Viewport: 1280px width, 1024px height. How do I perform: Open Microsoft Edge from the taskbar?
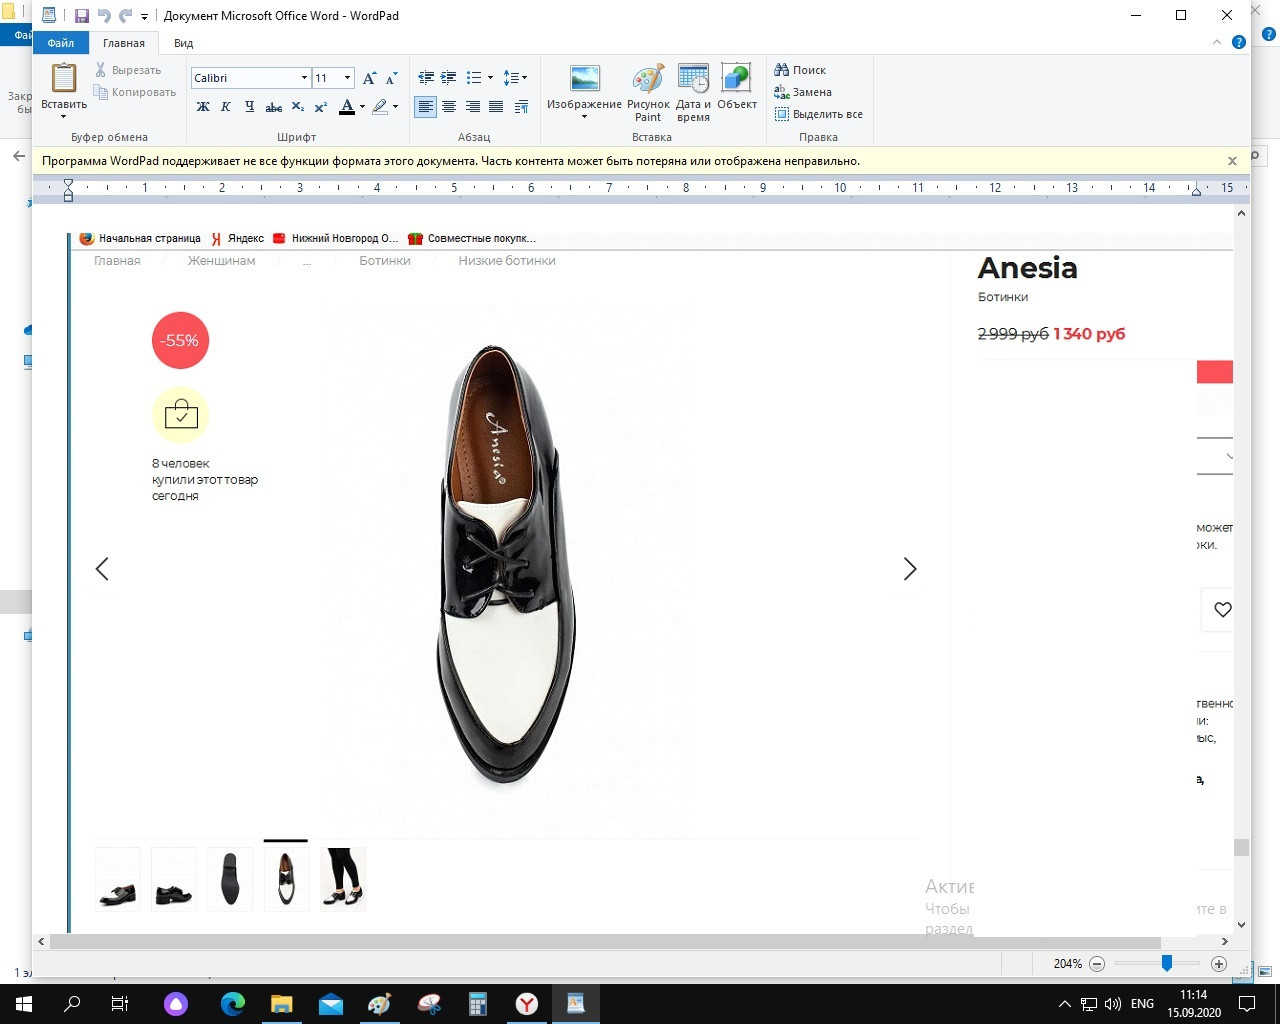coord(233,1004)
